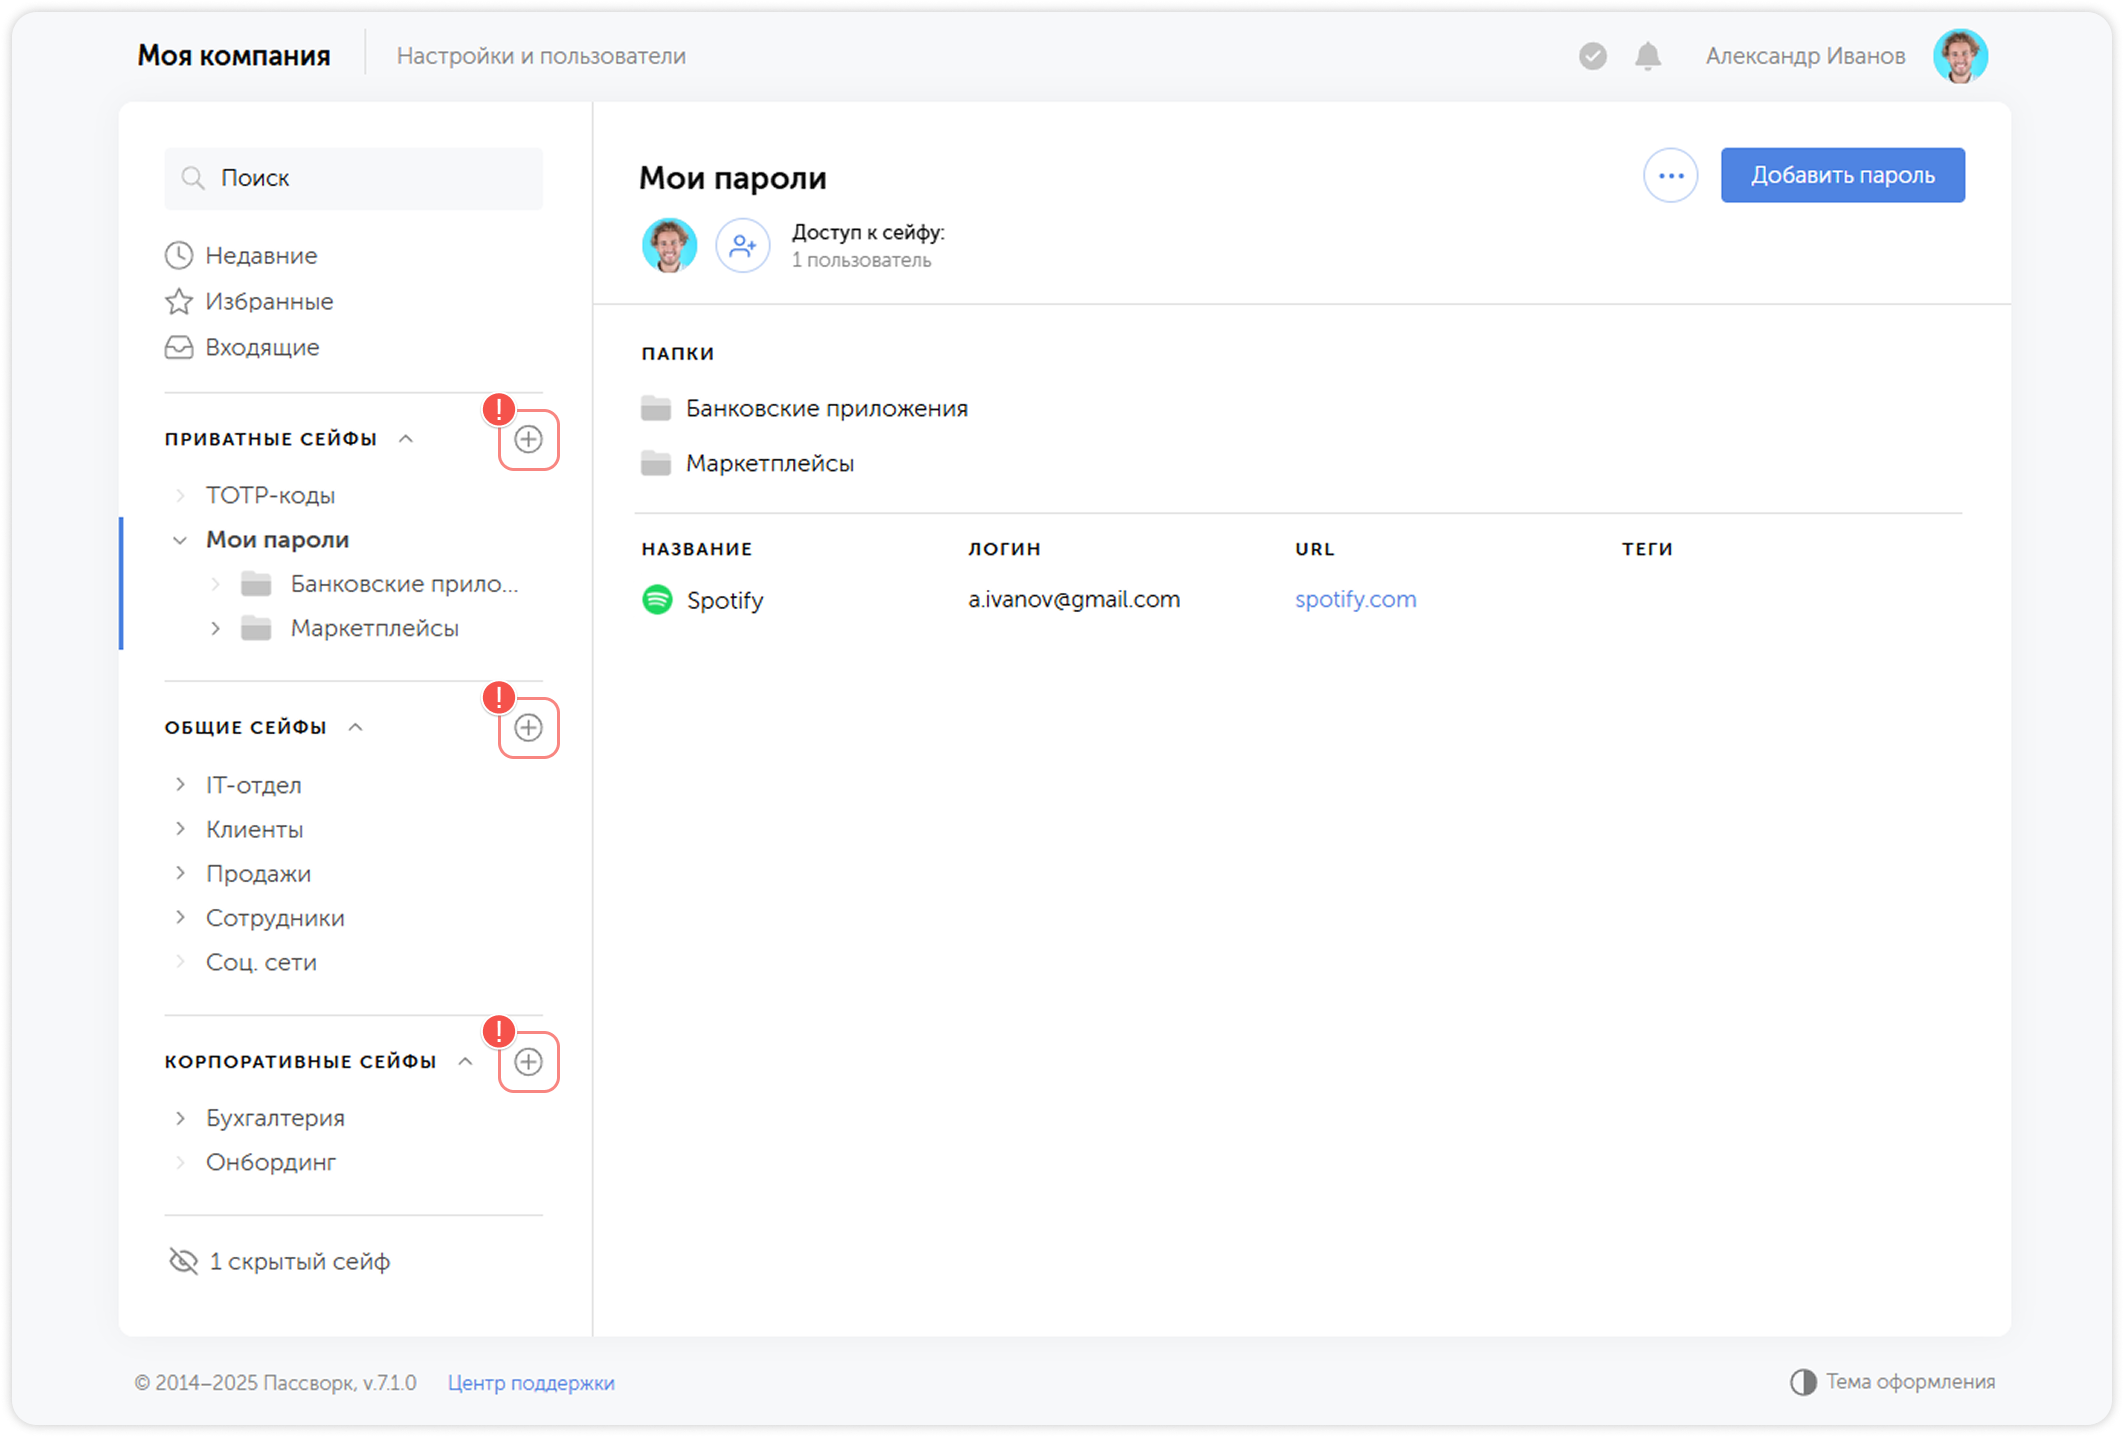Viewport: 2124px width, 1437px height.
Task: Expand the Маркетплейсы folder chevron in sidebar
Action: [x=215, y=628]
